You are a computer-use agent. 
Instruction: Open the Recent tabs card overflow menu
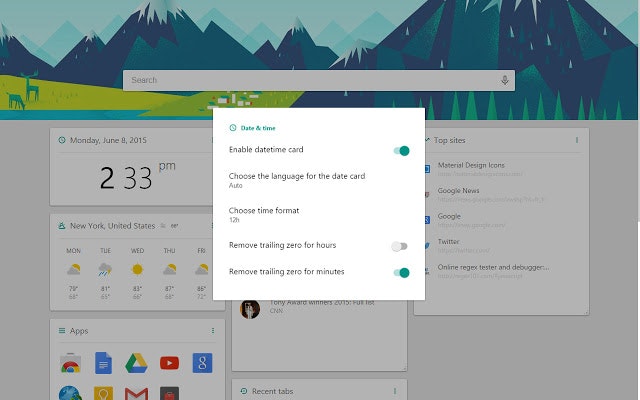[395, 391]
